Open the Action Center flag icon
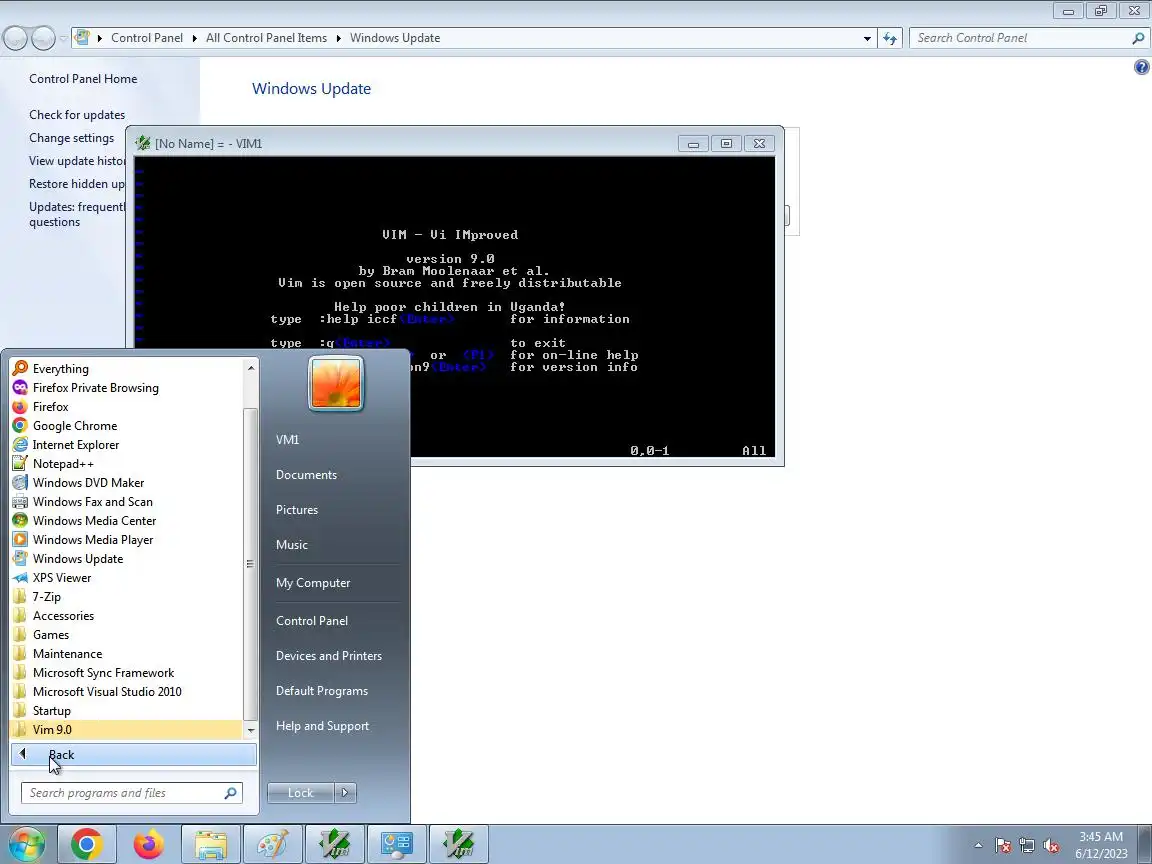Image resolution: width=1152 pixels, height=864 pixels. click(1003, 846)
